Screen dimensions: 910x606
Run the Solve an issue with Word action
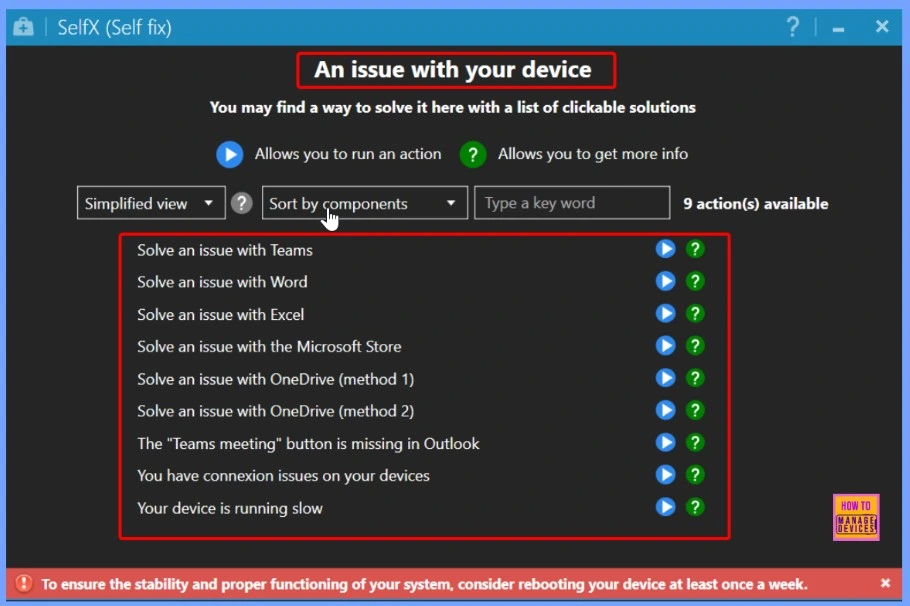coord(665,282)
